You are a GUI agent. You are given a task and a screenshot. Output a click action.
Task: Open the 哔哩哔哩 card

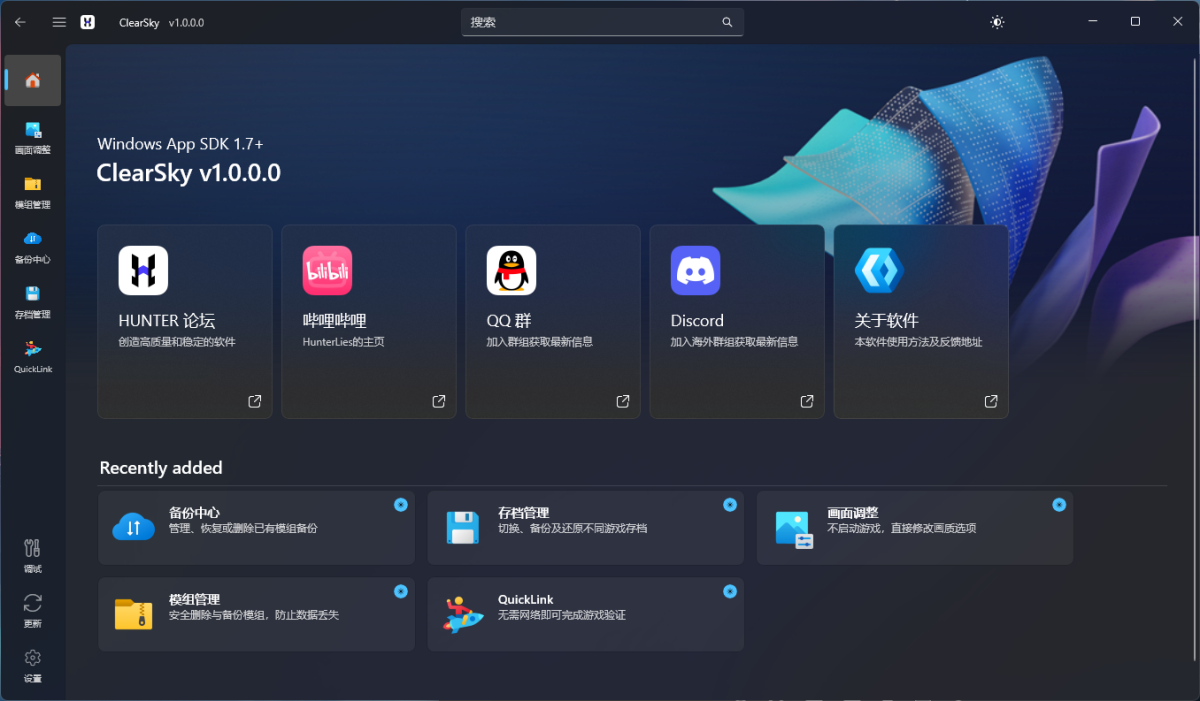[x=369, y=321]
